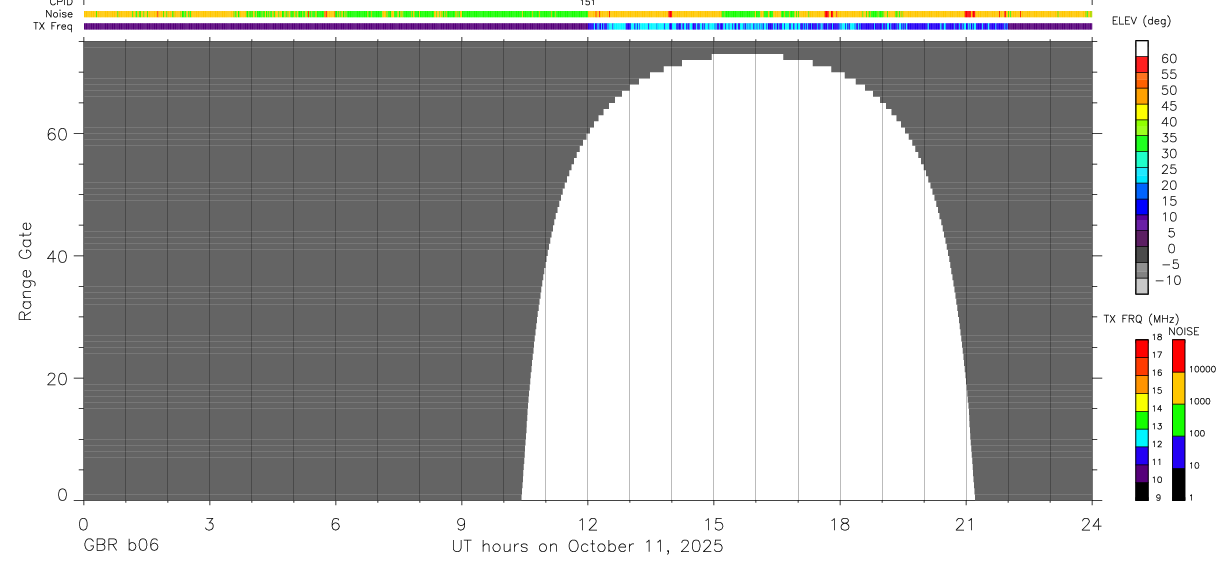The height and width of the screenshot is (567, 1228).
Task: Select the 100 value on NOISE scale
Action: pyautogui.click(x=1198, y=434)
